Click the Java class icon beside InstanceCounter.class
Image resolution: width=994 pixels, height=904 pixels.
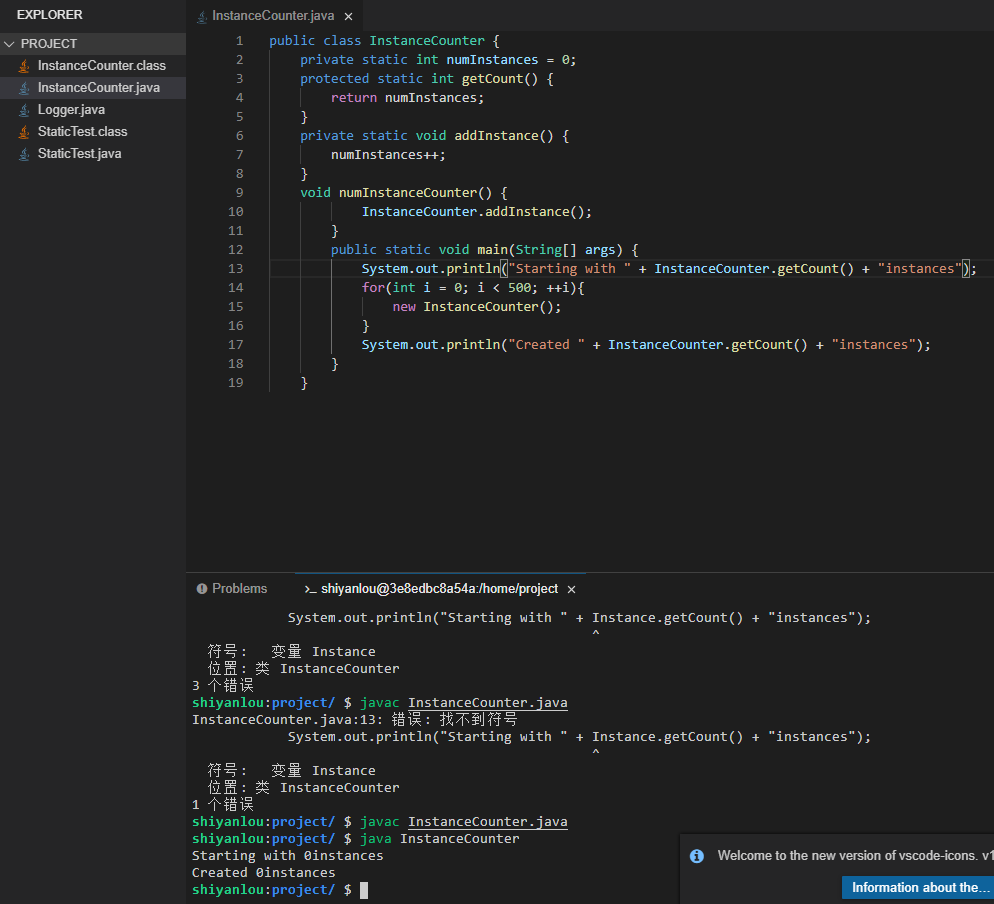point(24,66)
